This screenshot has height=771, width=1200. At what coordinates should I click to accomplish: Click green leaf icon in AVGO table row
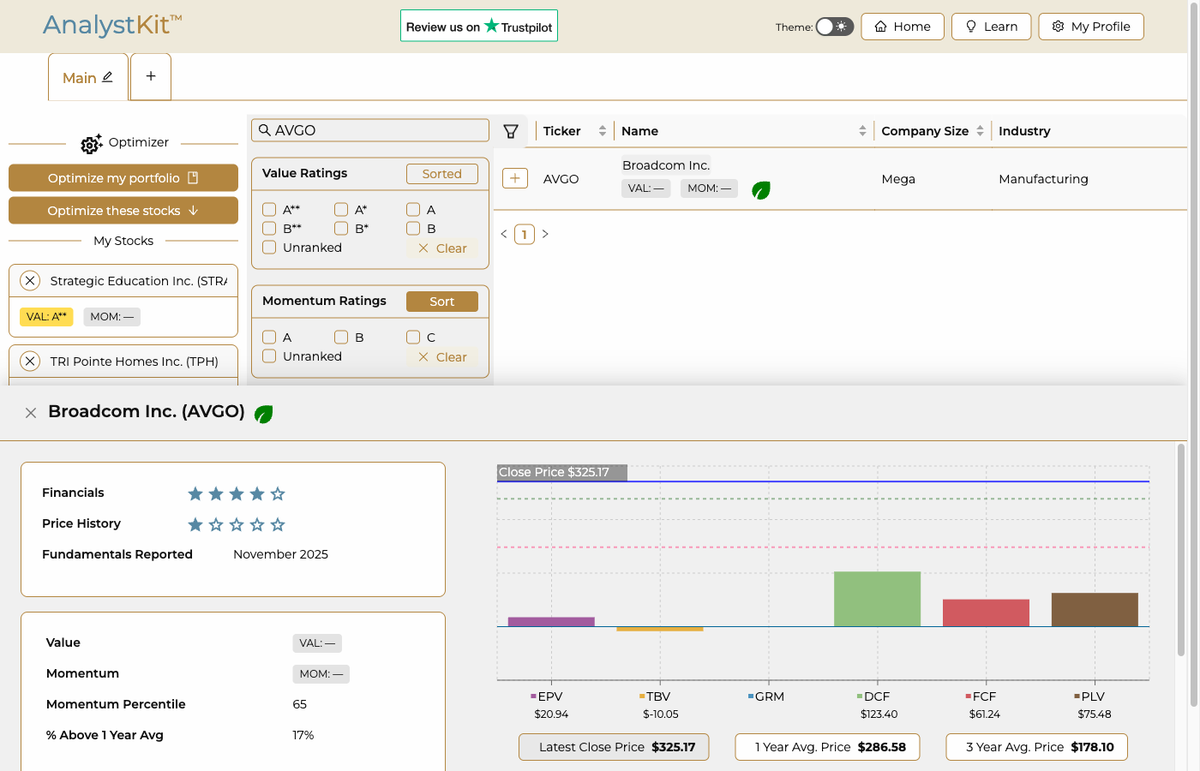pos(761,189)
